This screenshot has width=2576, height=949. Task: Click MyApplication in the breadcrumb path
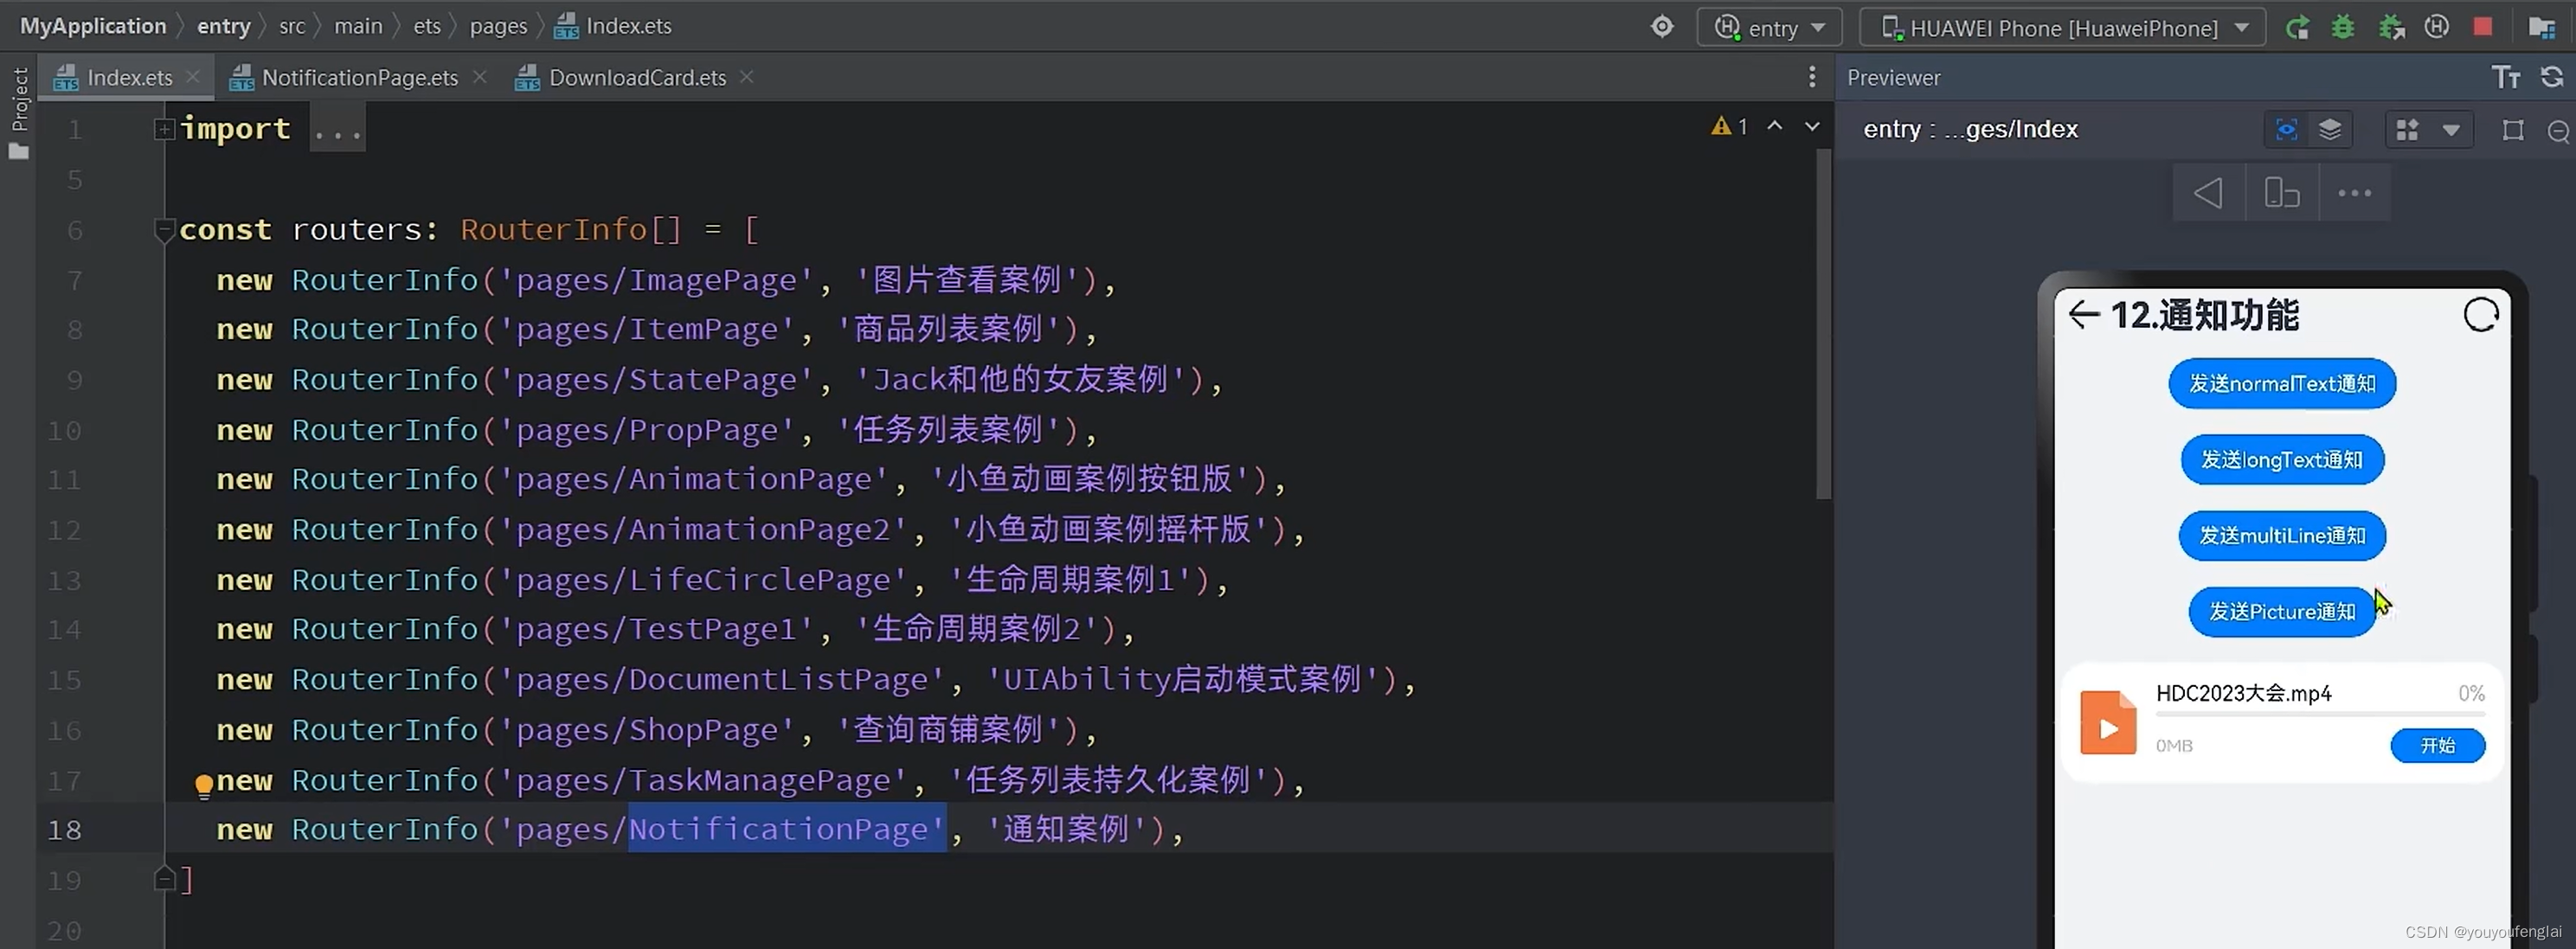click(x=93, y=26)
